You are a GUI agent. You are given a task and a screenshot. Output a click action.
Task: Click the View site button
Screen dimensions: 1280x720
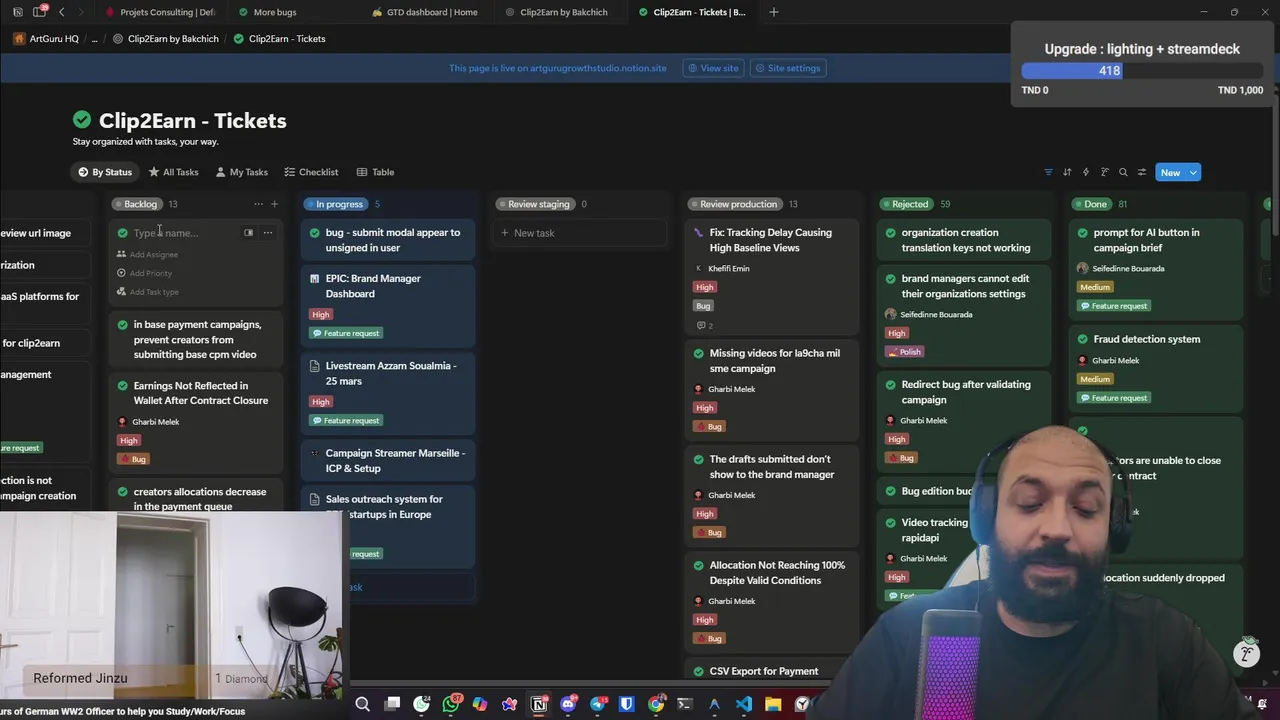click(712, 68)
